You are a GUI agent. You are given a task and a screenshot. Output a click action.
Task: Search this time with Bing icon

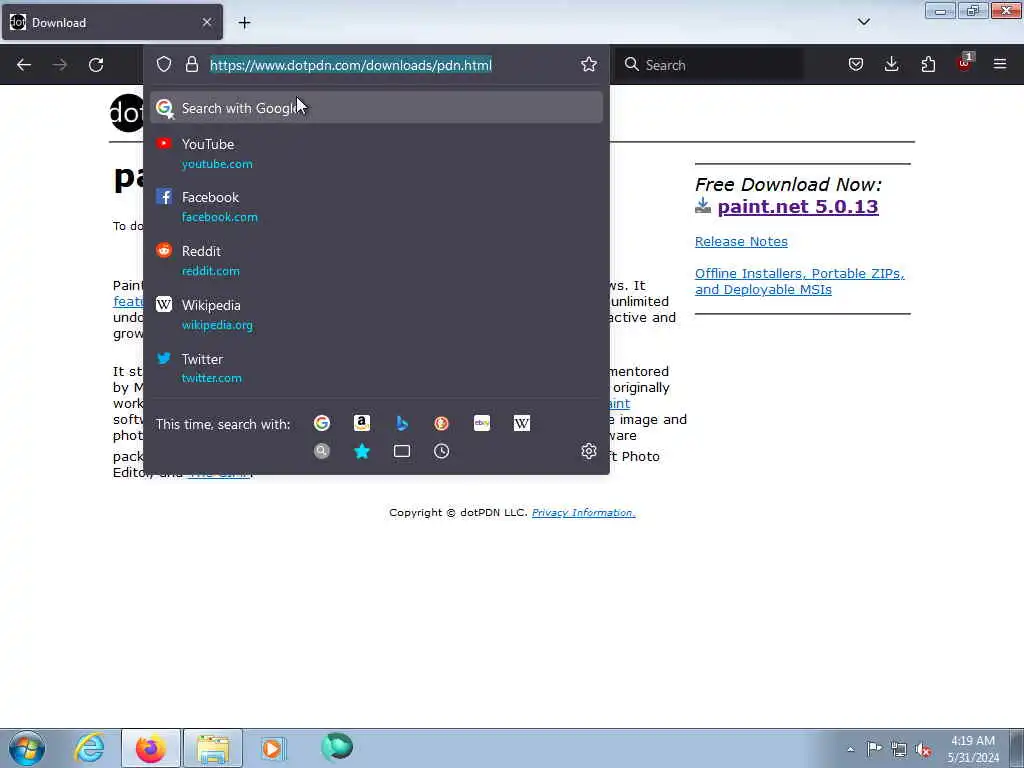pyautogui.click(x=402, y=423)
